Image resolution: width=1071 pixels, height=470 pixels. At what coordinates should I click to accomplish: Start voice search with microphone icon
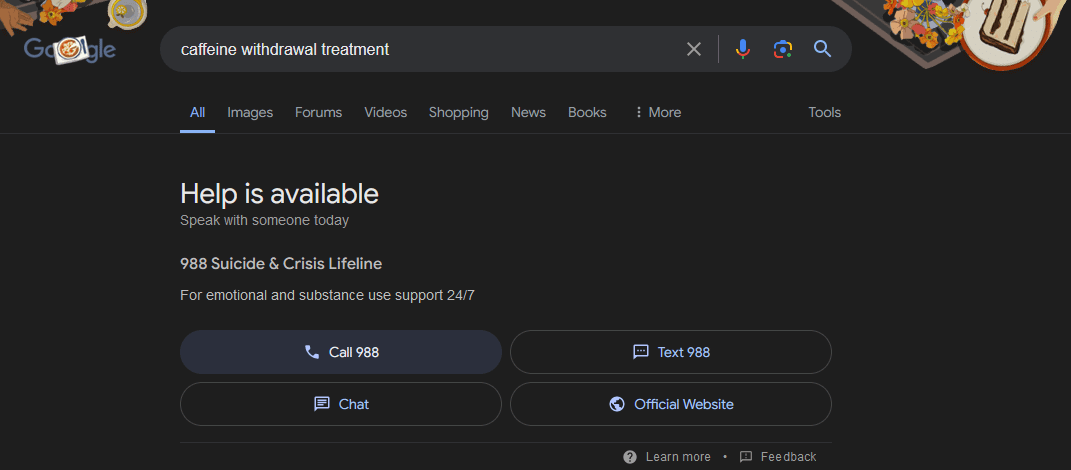click(742, 49)
